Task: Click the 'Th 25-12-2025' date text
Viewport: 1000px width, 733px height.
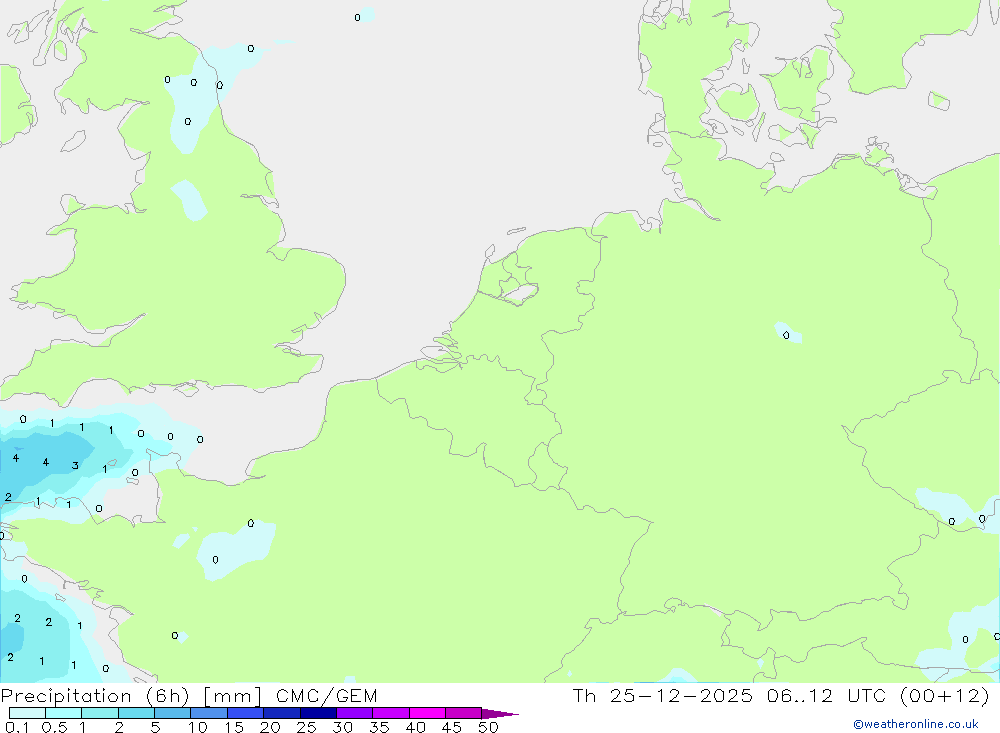Action: (x=663, y=696)
